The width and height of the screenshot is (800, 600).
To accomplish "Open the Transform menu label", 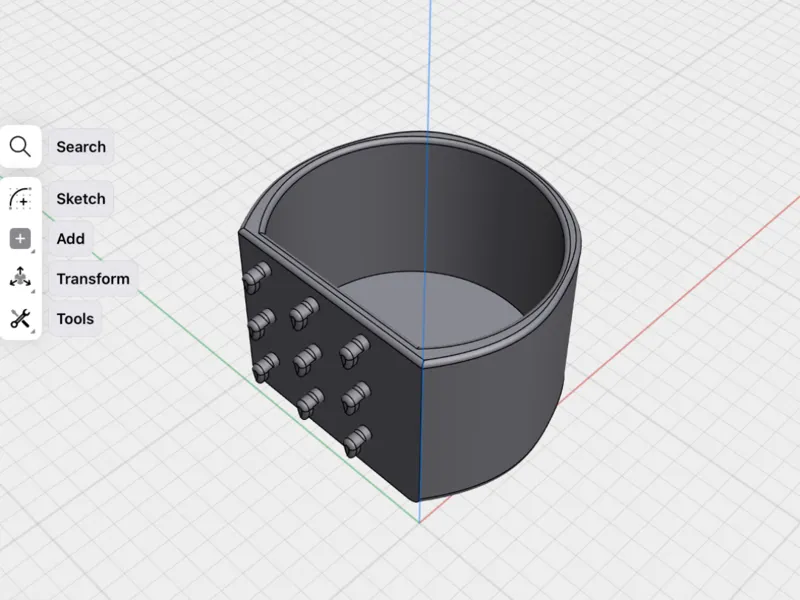I will point(93,279).
